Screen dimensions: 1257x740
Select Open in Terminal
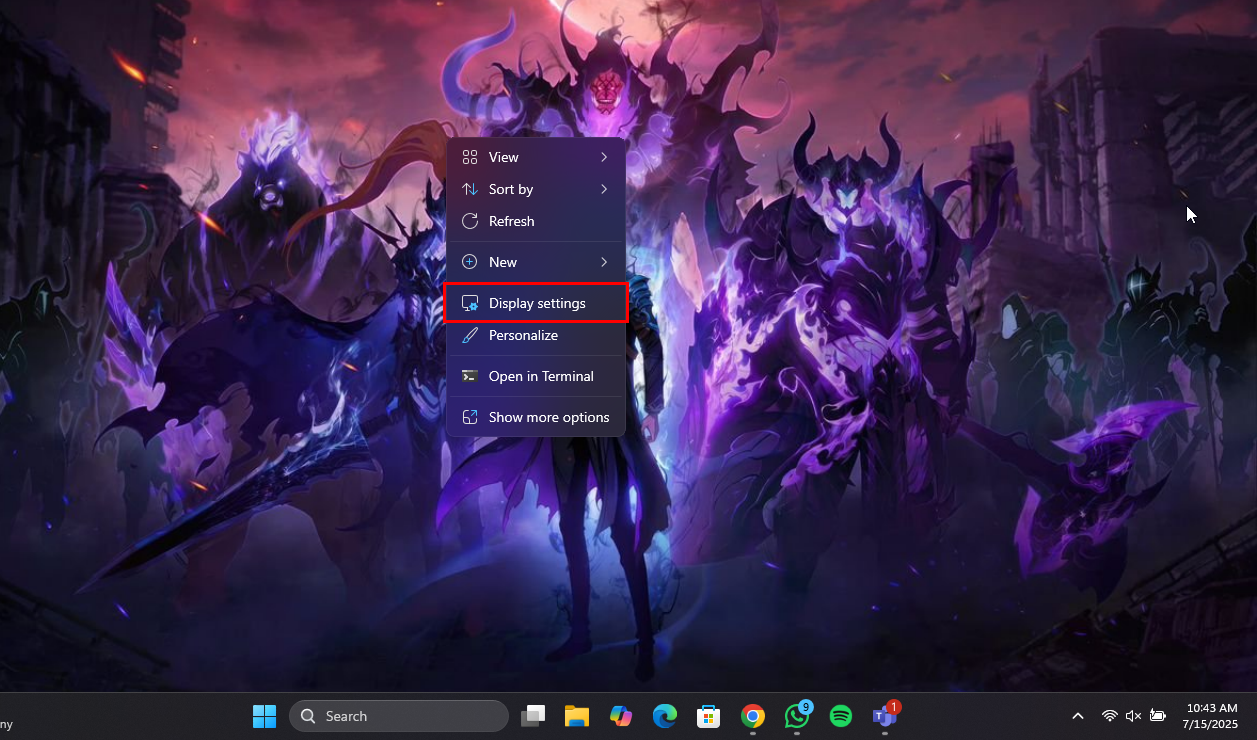(x=536, y=376)
